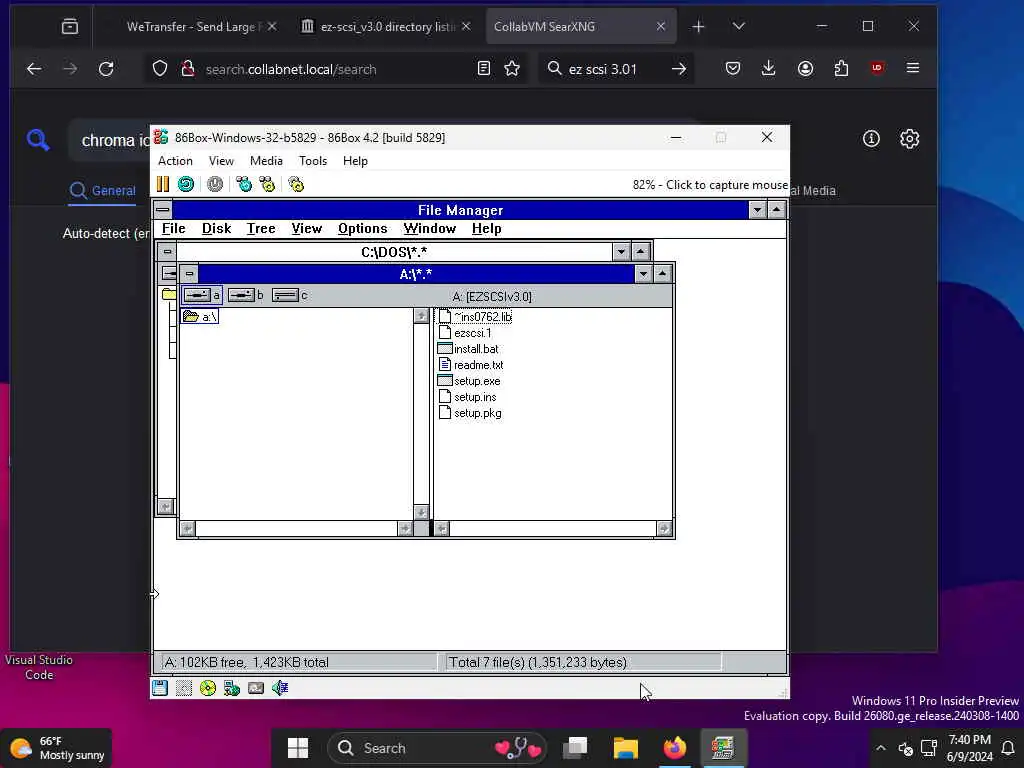Reload the Firefox page

click(x=106, y=69)
